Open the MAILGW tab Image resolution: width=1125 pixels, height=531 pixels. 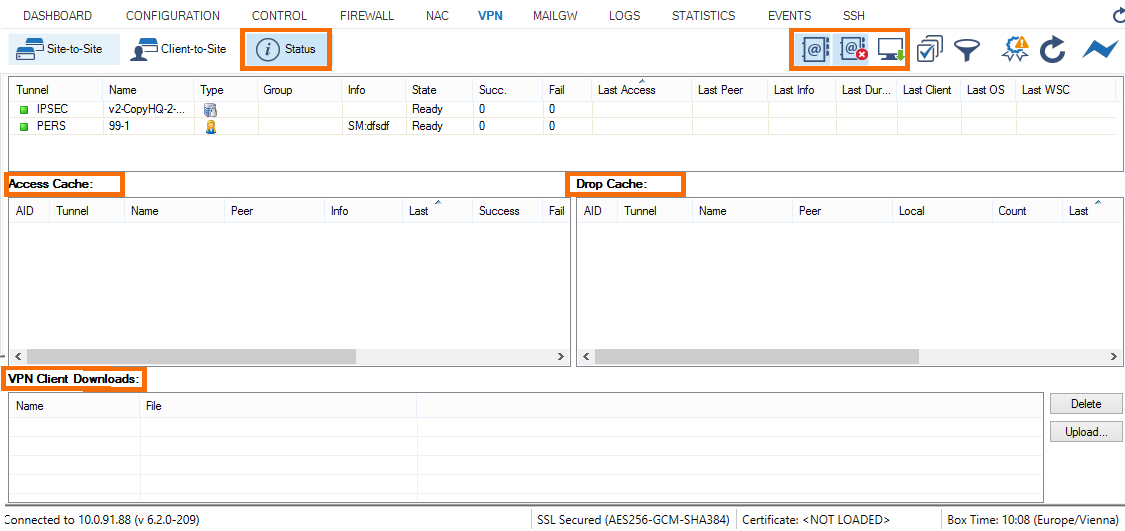coord(555,16)
